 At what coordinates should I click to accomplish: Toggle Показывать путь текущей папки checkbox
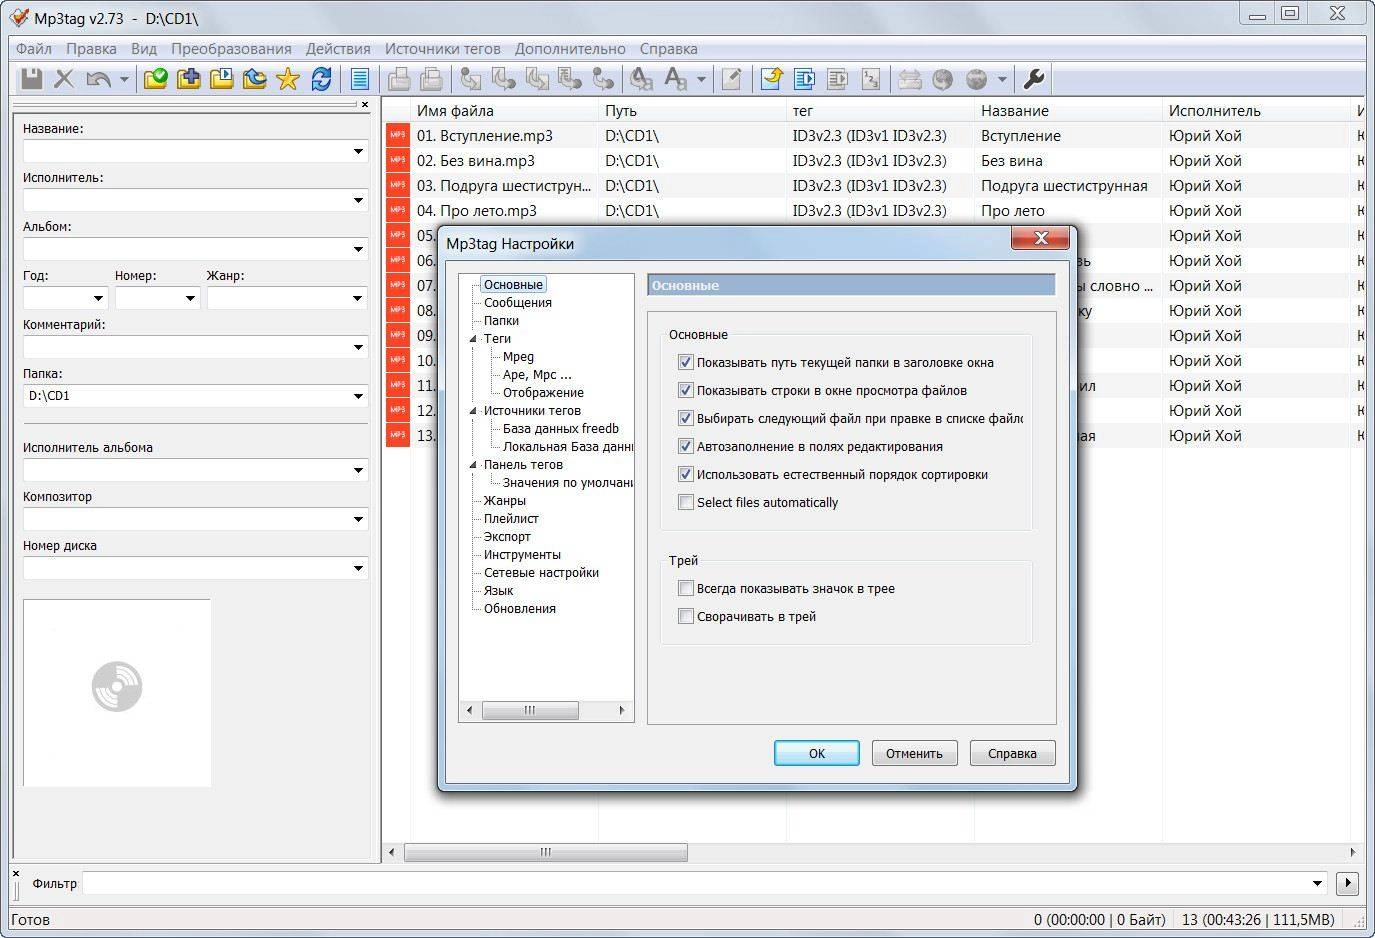coord(686,363)
